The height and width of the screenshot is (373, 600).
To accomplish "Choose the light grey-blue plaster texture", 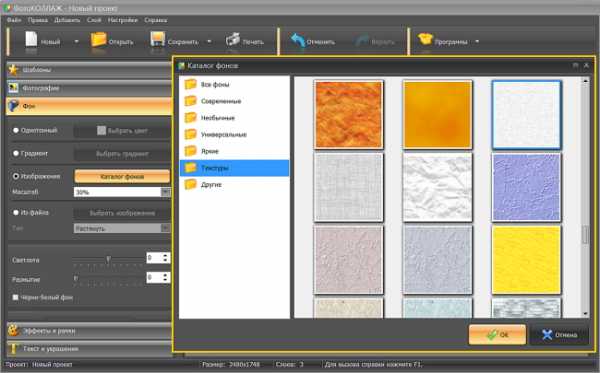I will pos(437,260).
